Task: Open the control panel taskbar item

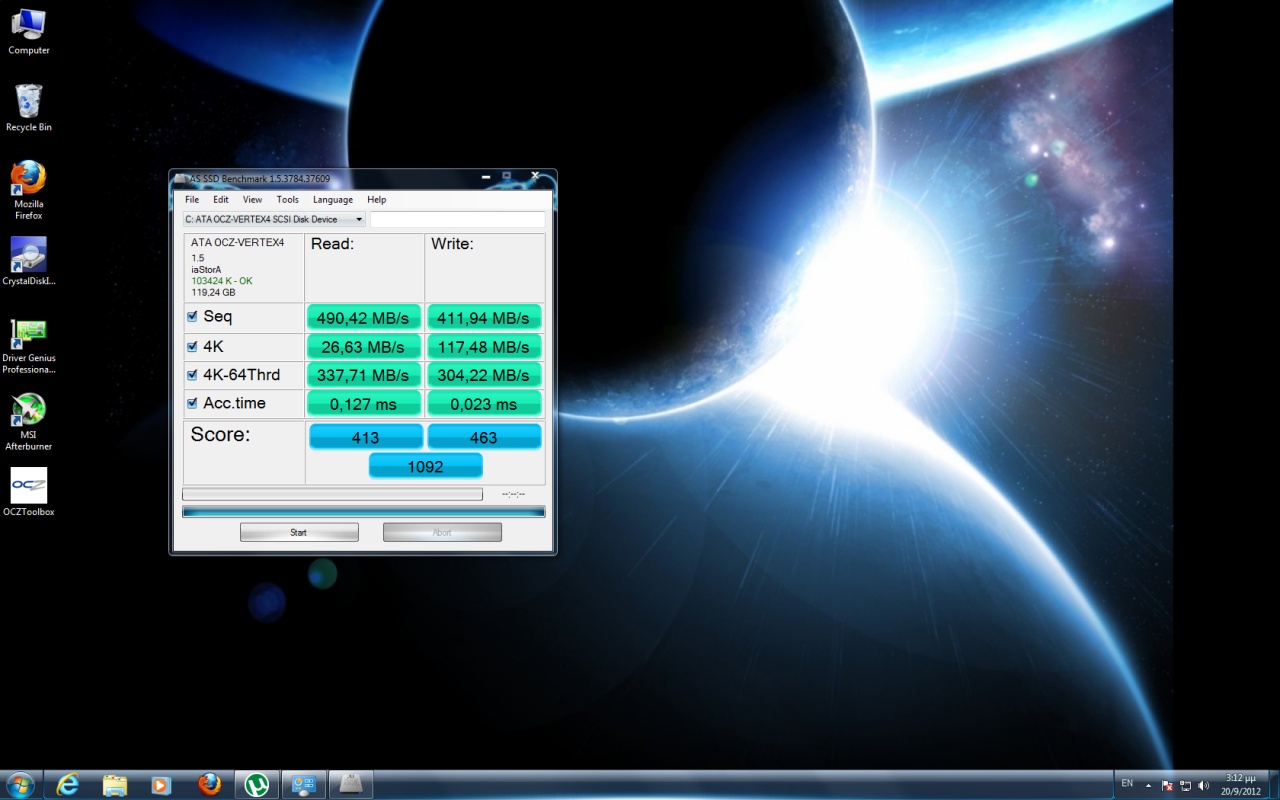Action: click(x=304, y=785)
